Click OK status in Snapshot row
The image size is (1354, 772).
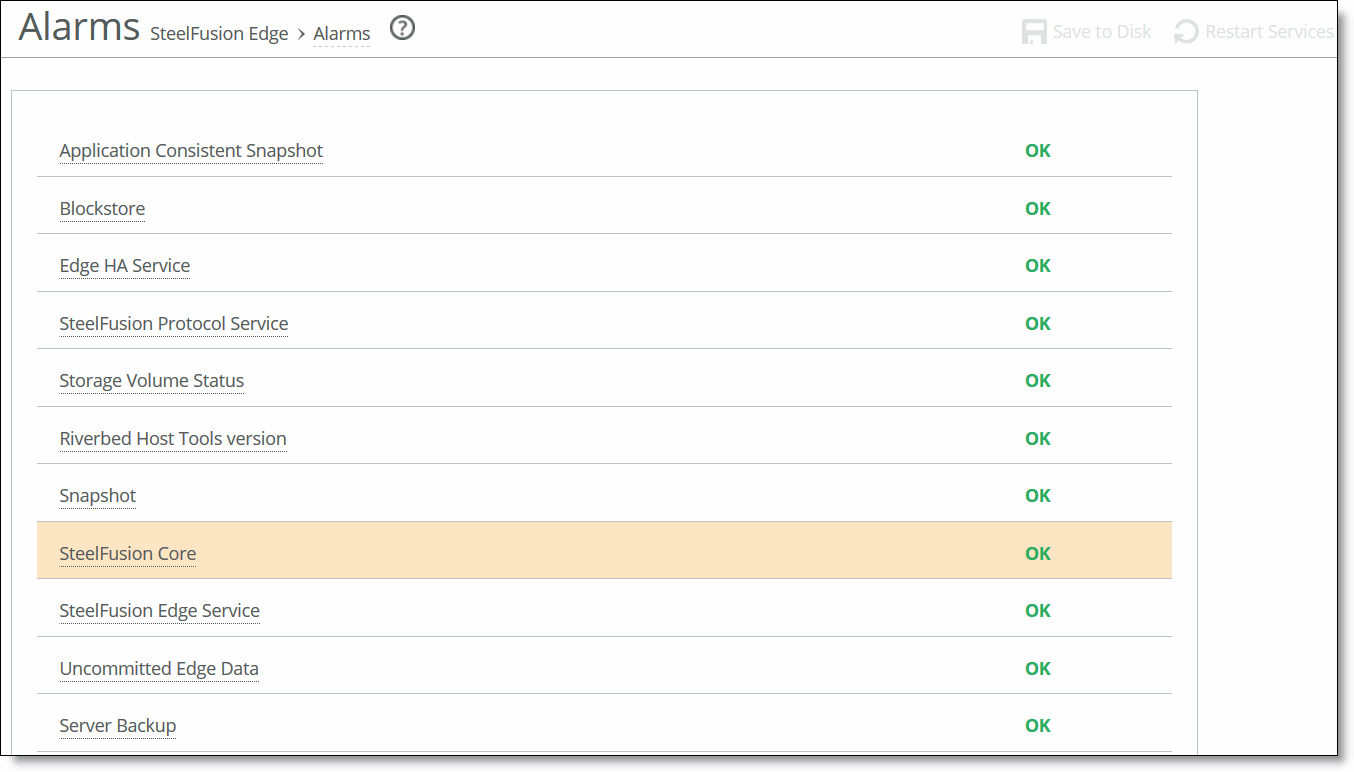tap(1038, 496)
